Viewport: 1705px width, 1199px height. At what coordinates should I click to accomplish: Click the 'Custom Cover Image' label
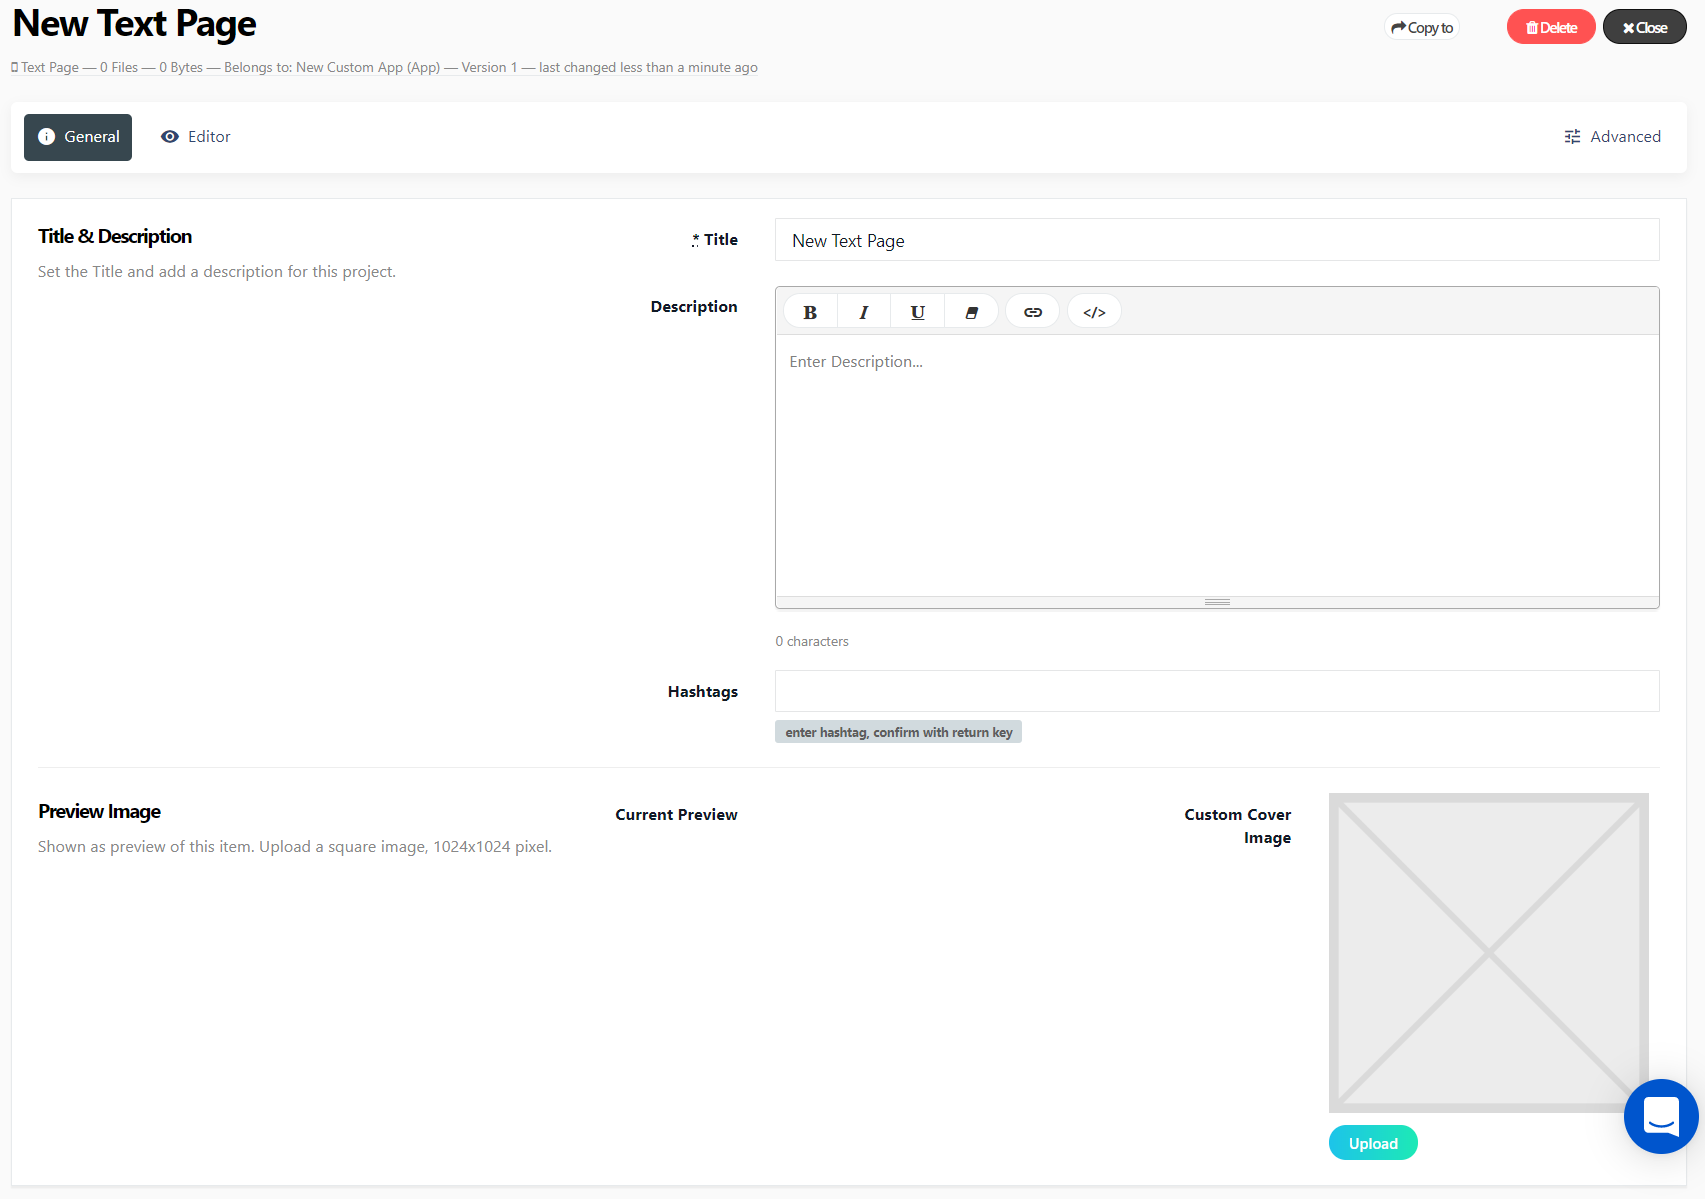[x=1238, y=826]
